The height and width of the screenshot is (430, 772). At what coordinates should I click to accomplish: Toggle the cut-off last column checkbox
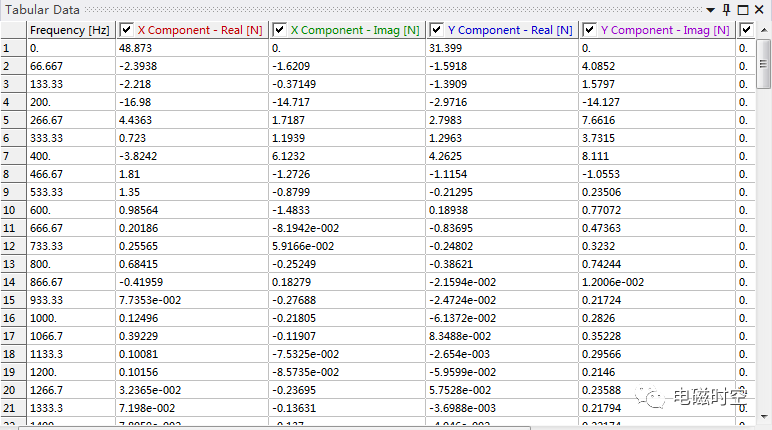[x=746, y=30]
